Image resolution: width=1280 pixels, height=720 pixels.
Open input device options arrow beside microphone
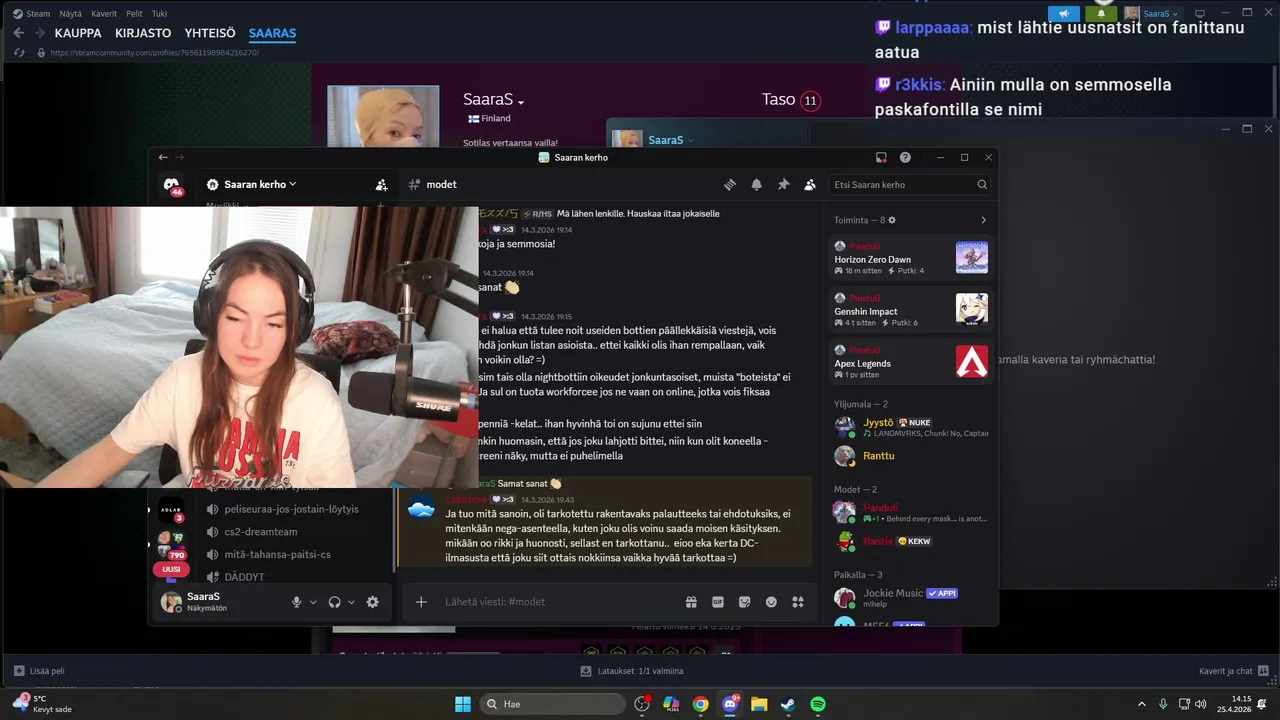pyautogui.click(x=313, y=602)
